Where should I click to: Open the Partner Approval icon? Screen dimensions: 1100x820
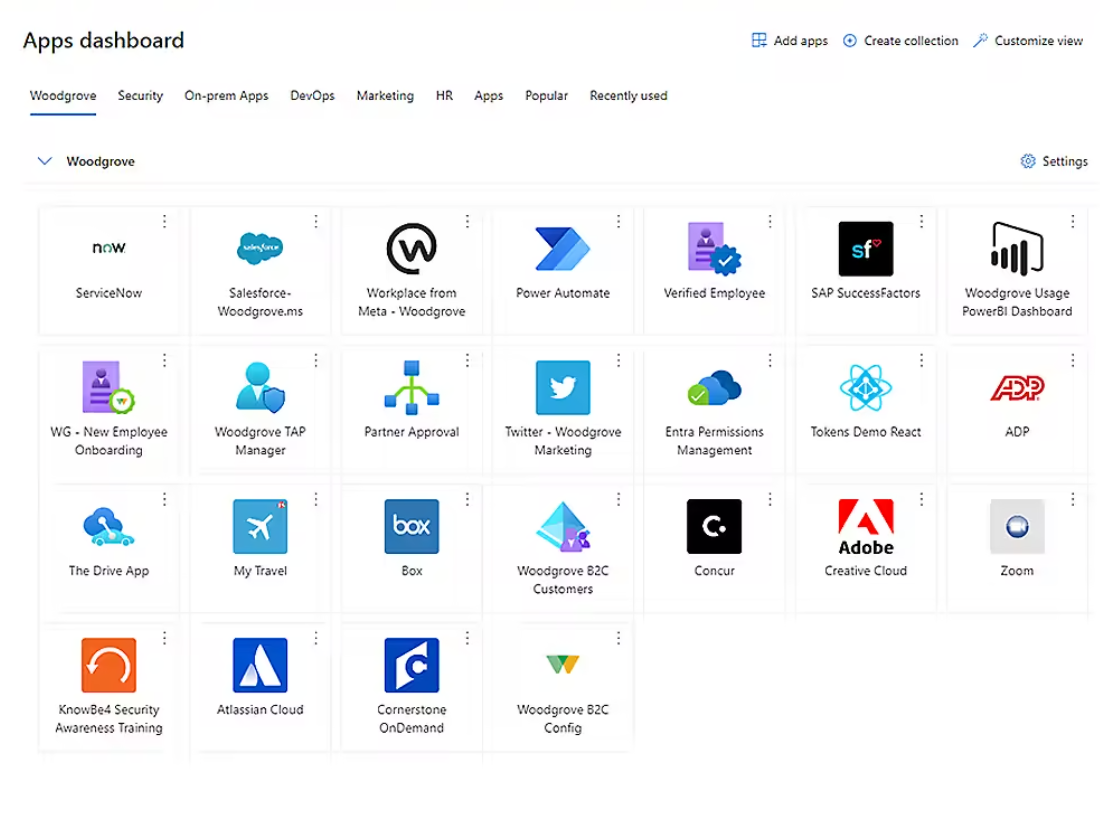click(412, 387)
